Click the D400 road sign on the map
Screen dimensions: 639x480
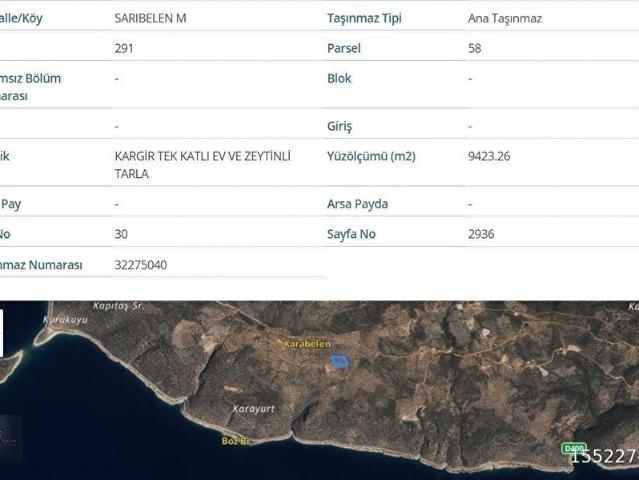[x=574, y=448]
